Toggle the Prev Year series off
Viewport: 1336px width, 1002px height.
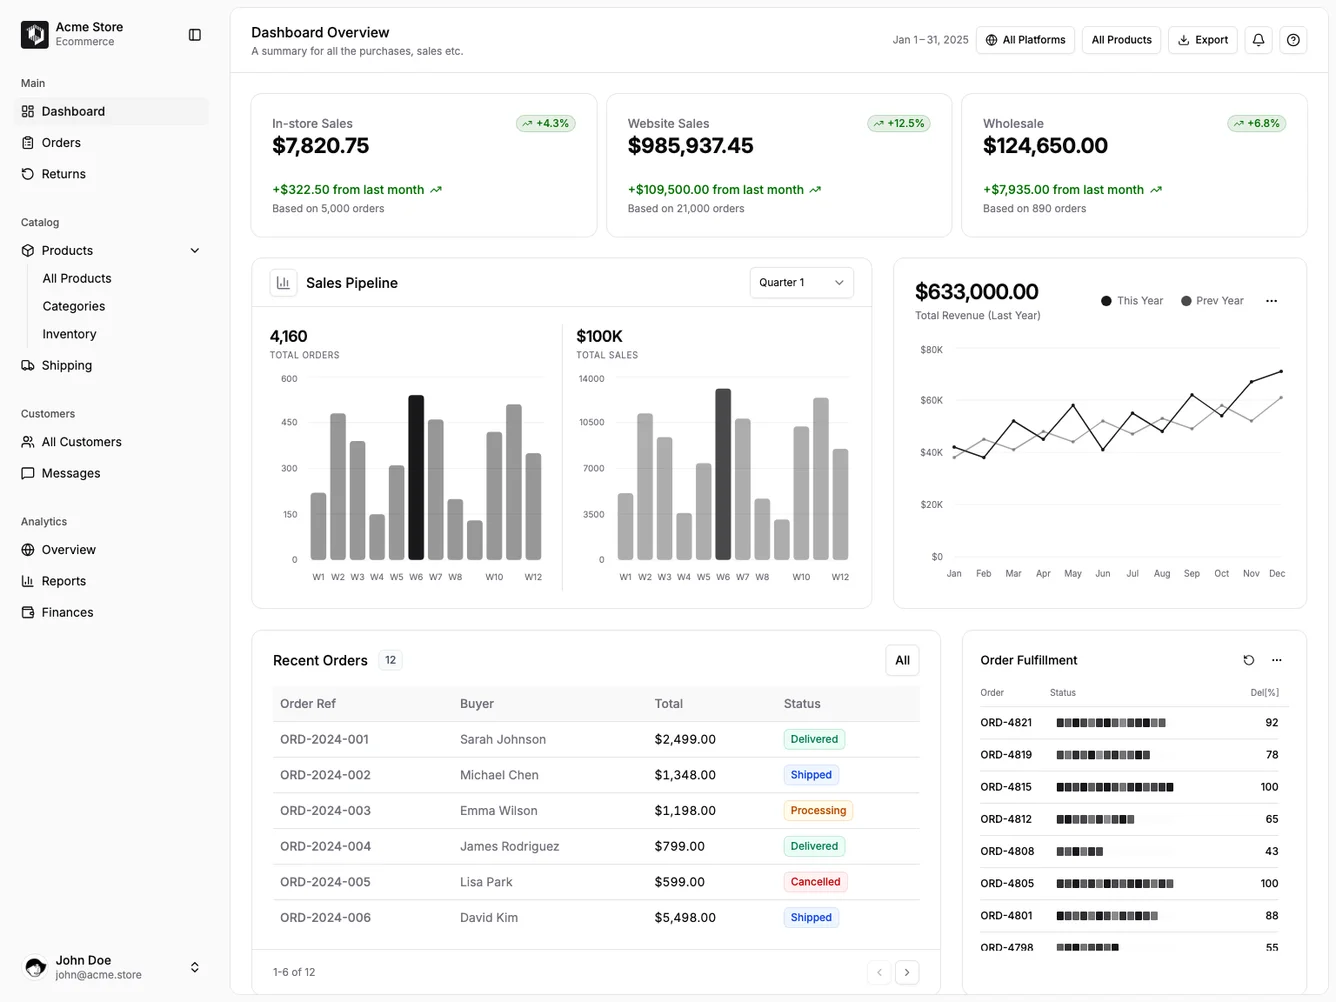[x=1212, y=300]
